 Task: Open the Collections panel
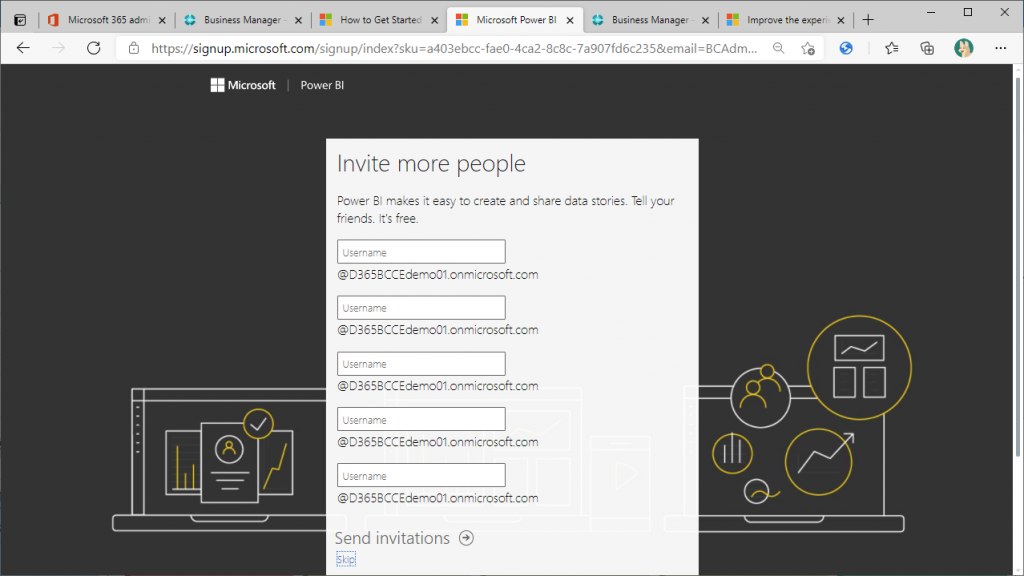927,48
